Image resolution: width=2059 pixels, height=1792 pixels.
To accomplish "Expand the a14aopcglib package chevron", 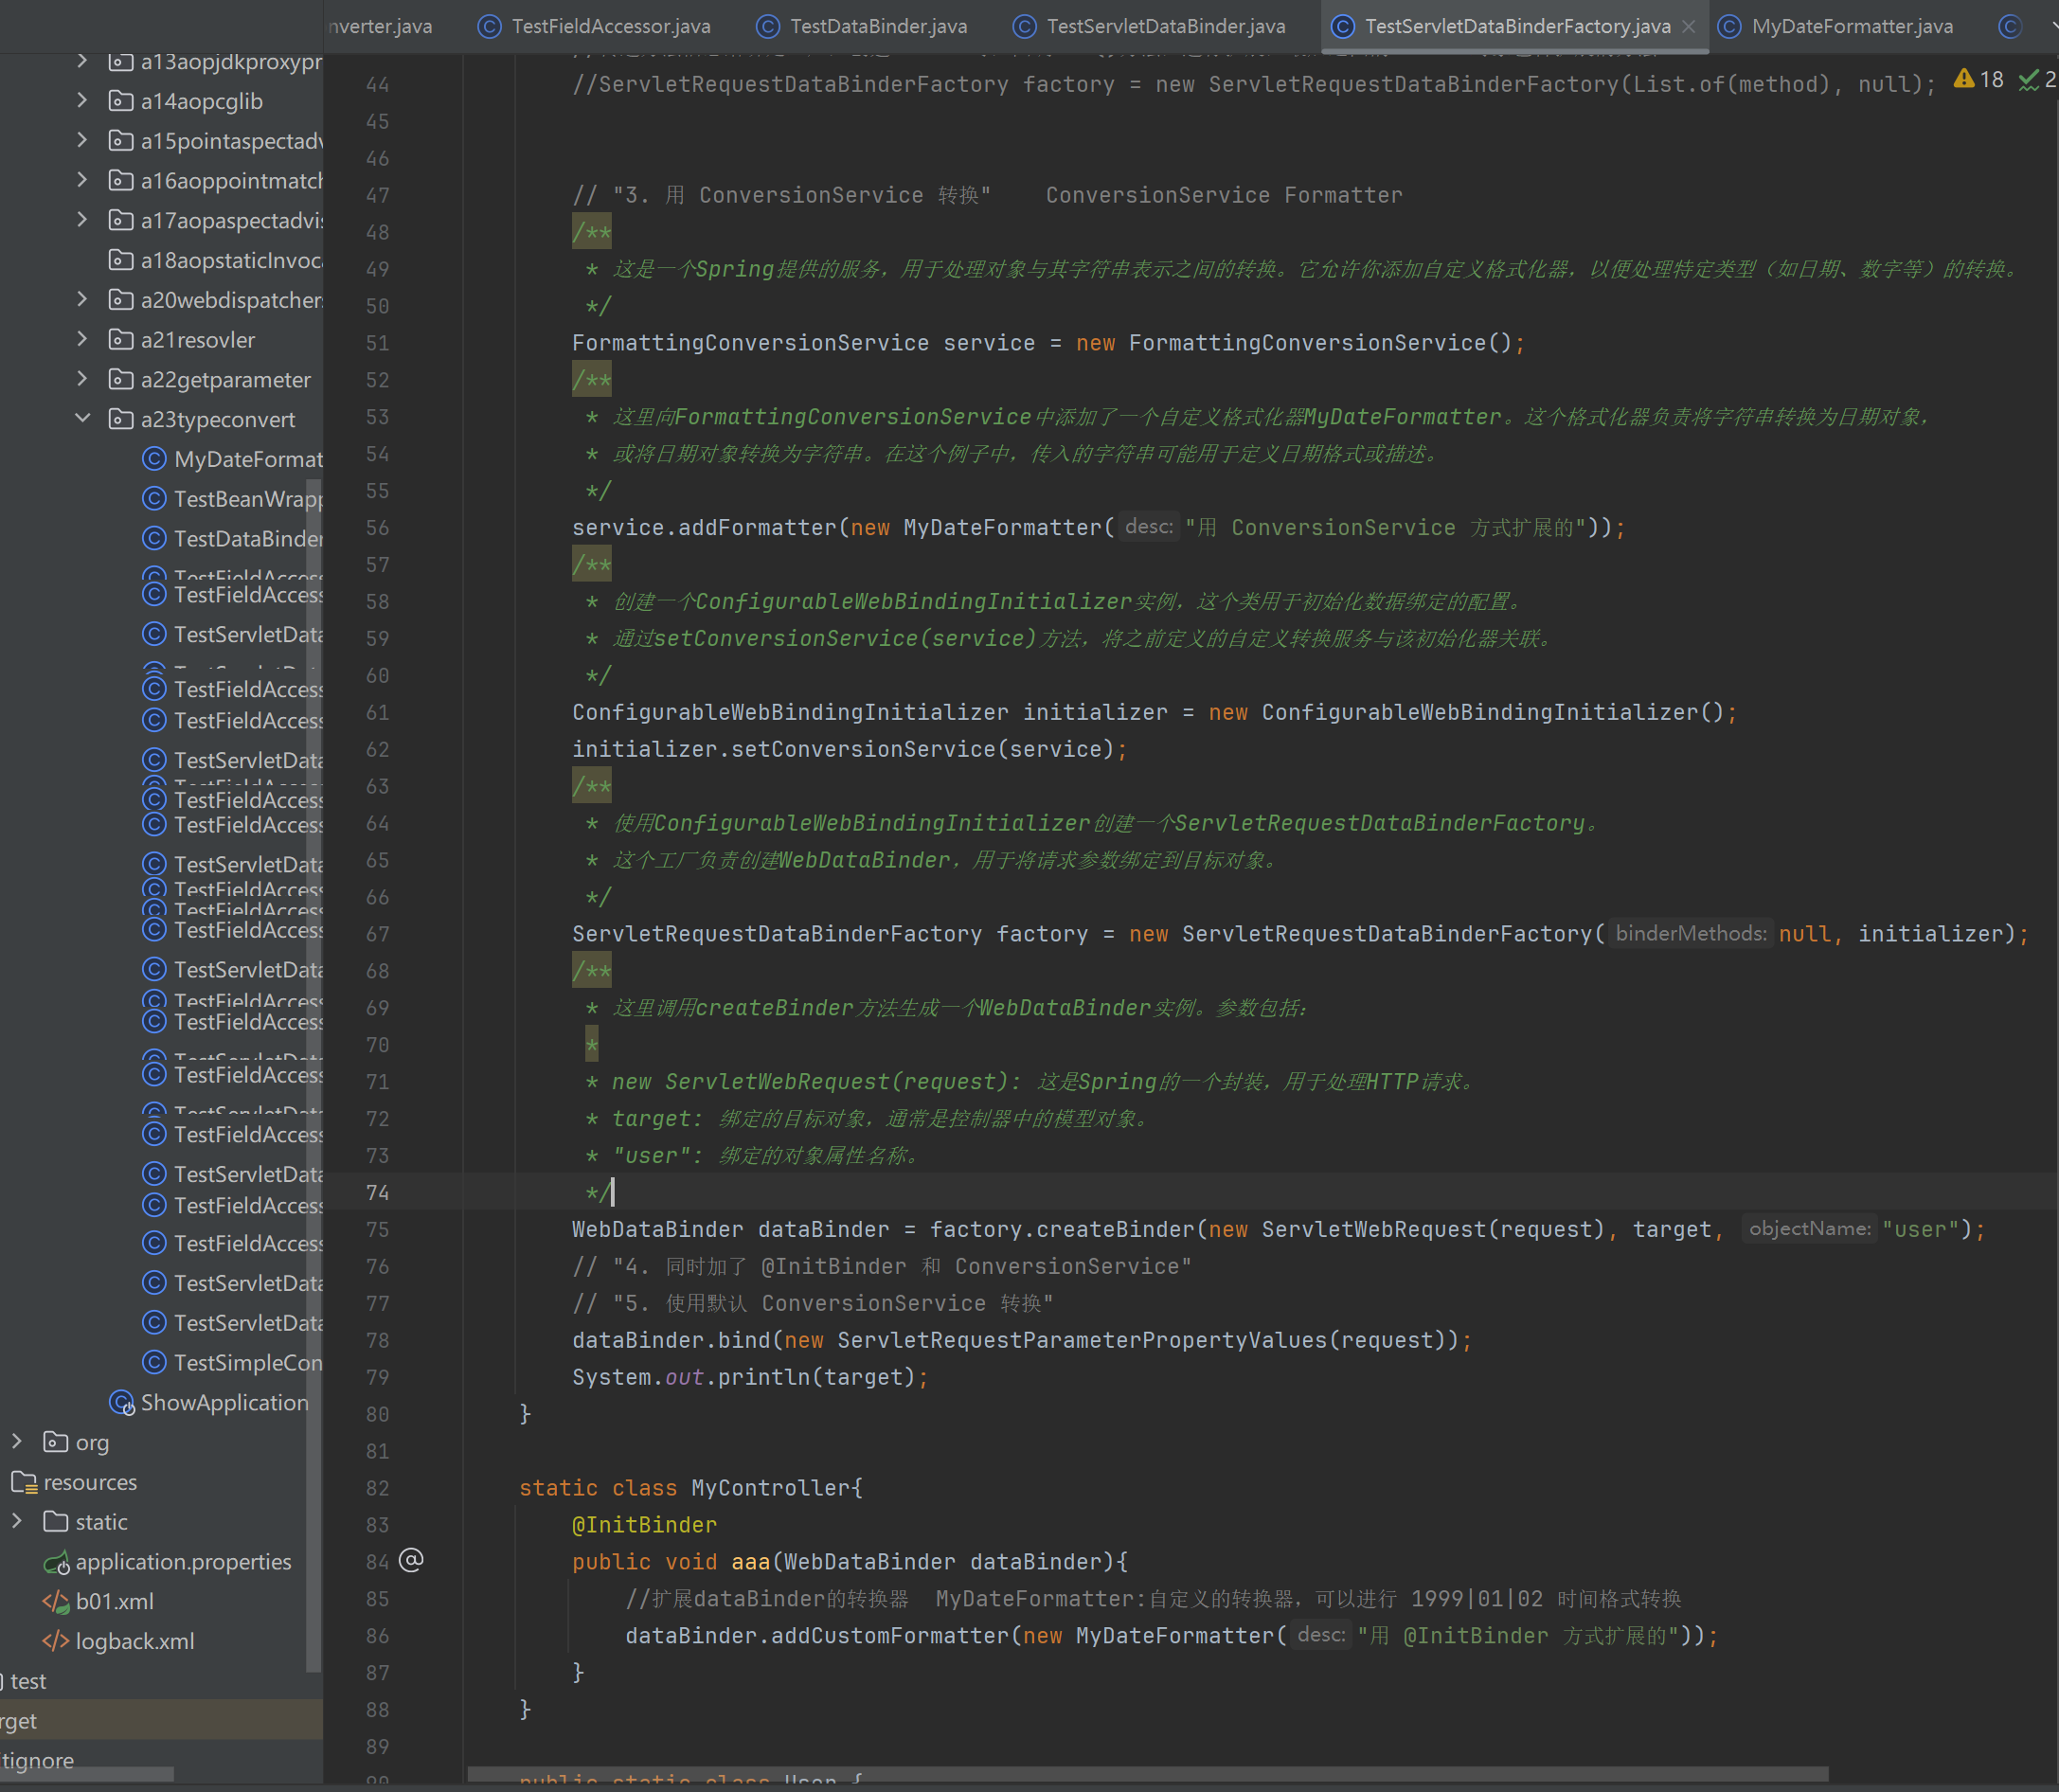I will pos(83,100).
